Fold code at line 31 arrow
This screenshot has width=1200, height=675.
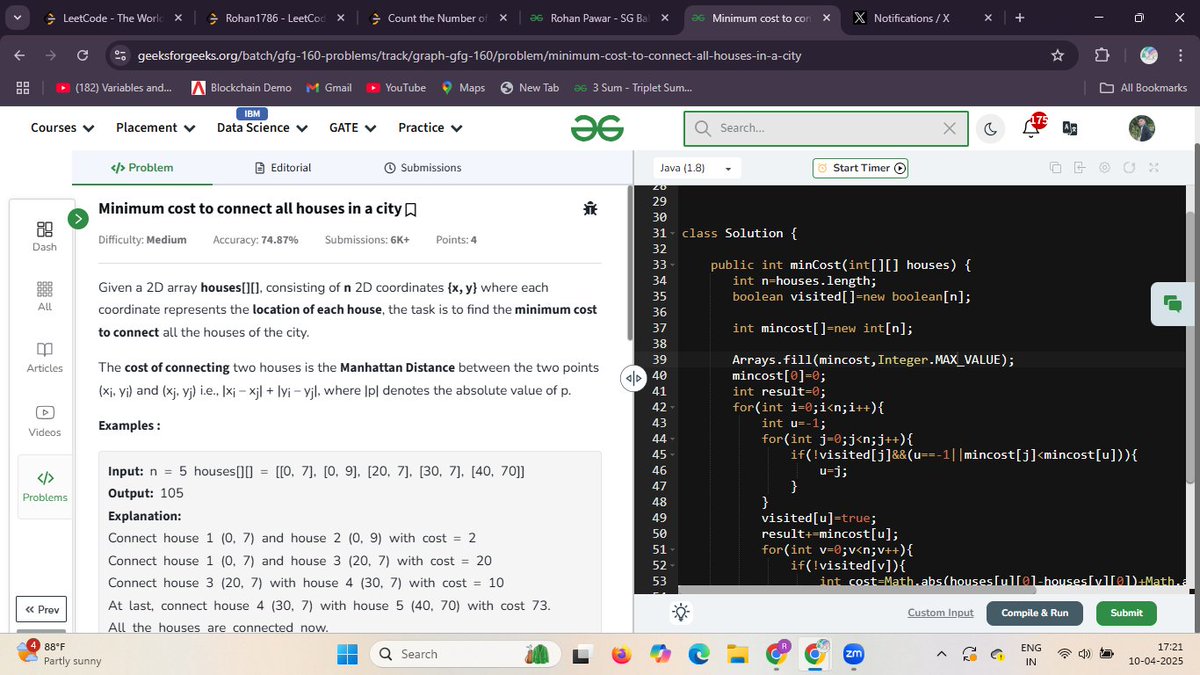(x=673, y=234)
